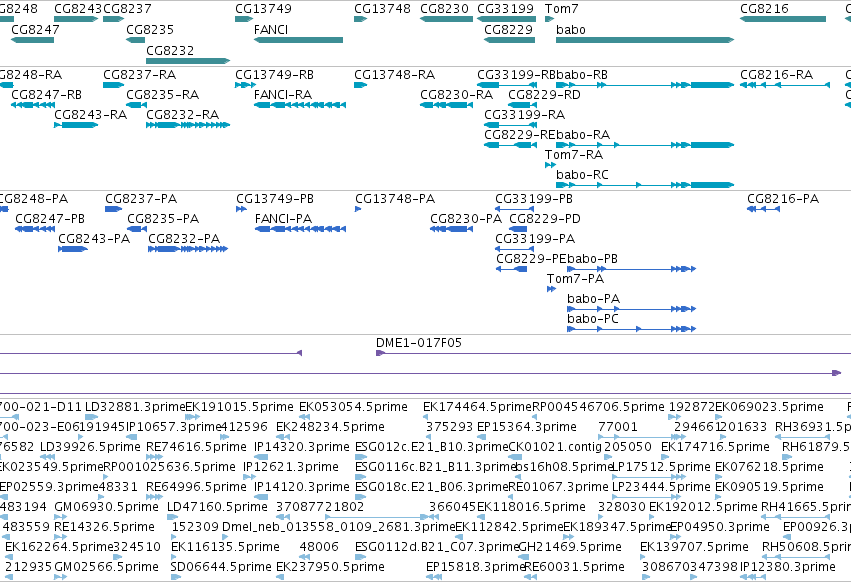Select gene CG8232 in gene track

[x=188, y=61]
